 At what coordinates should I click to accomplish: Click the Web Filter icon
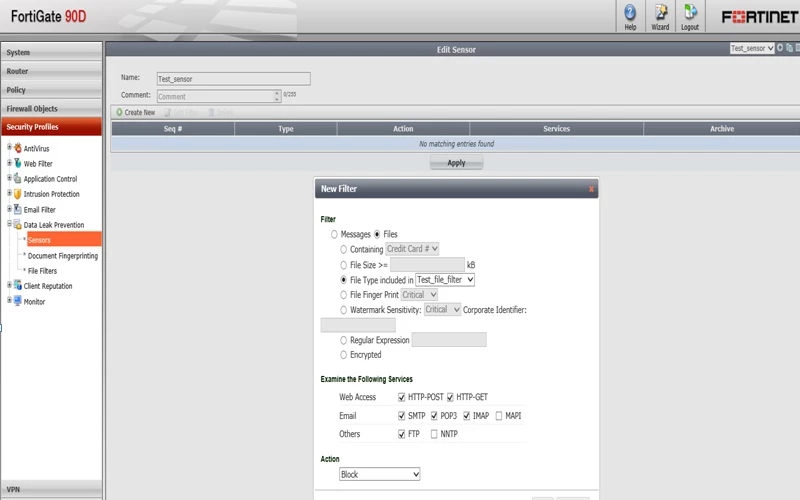(x=18, y=163)
